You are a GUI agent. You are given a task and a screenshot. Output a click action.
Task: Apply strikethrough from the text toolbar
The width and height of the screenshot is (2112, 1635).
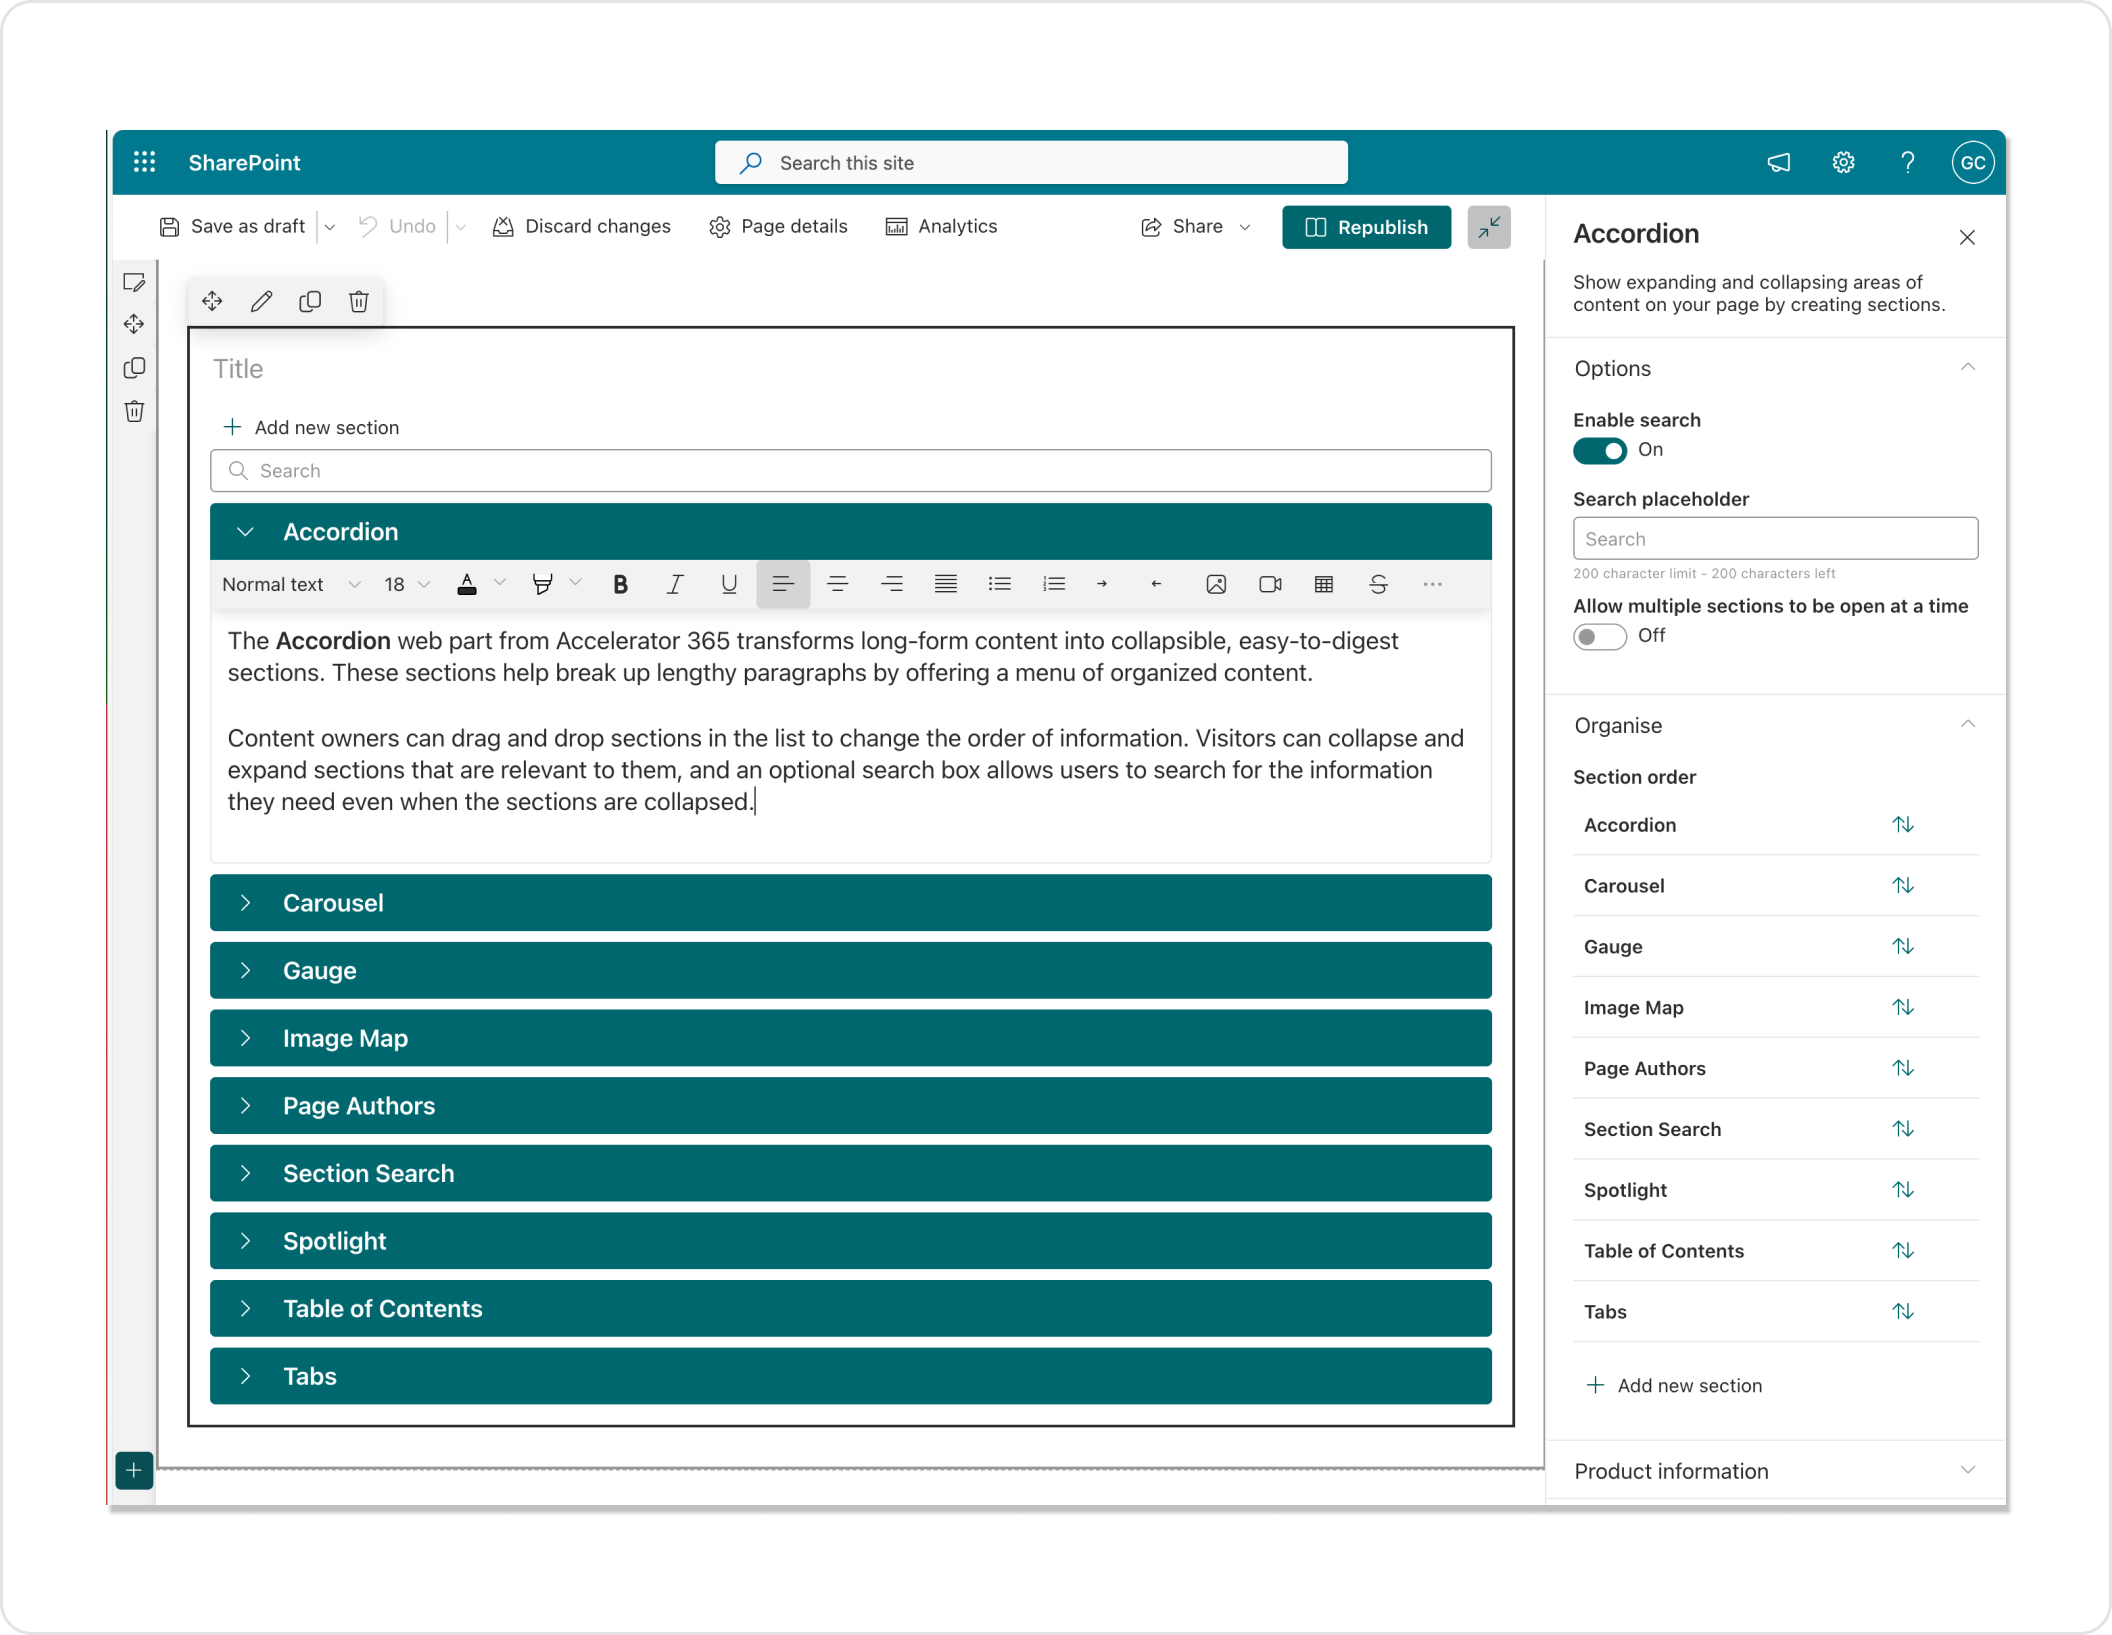click(1378, 585)
